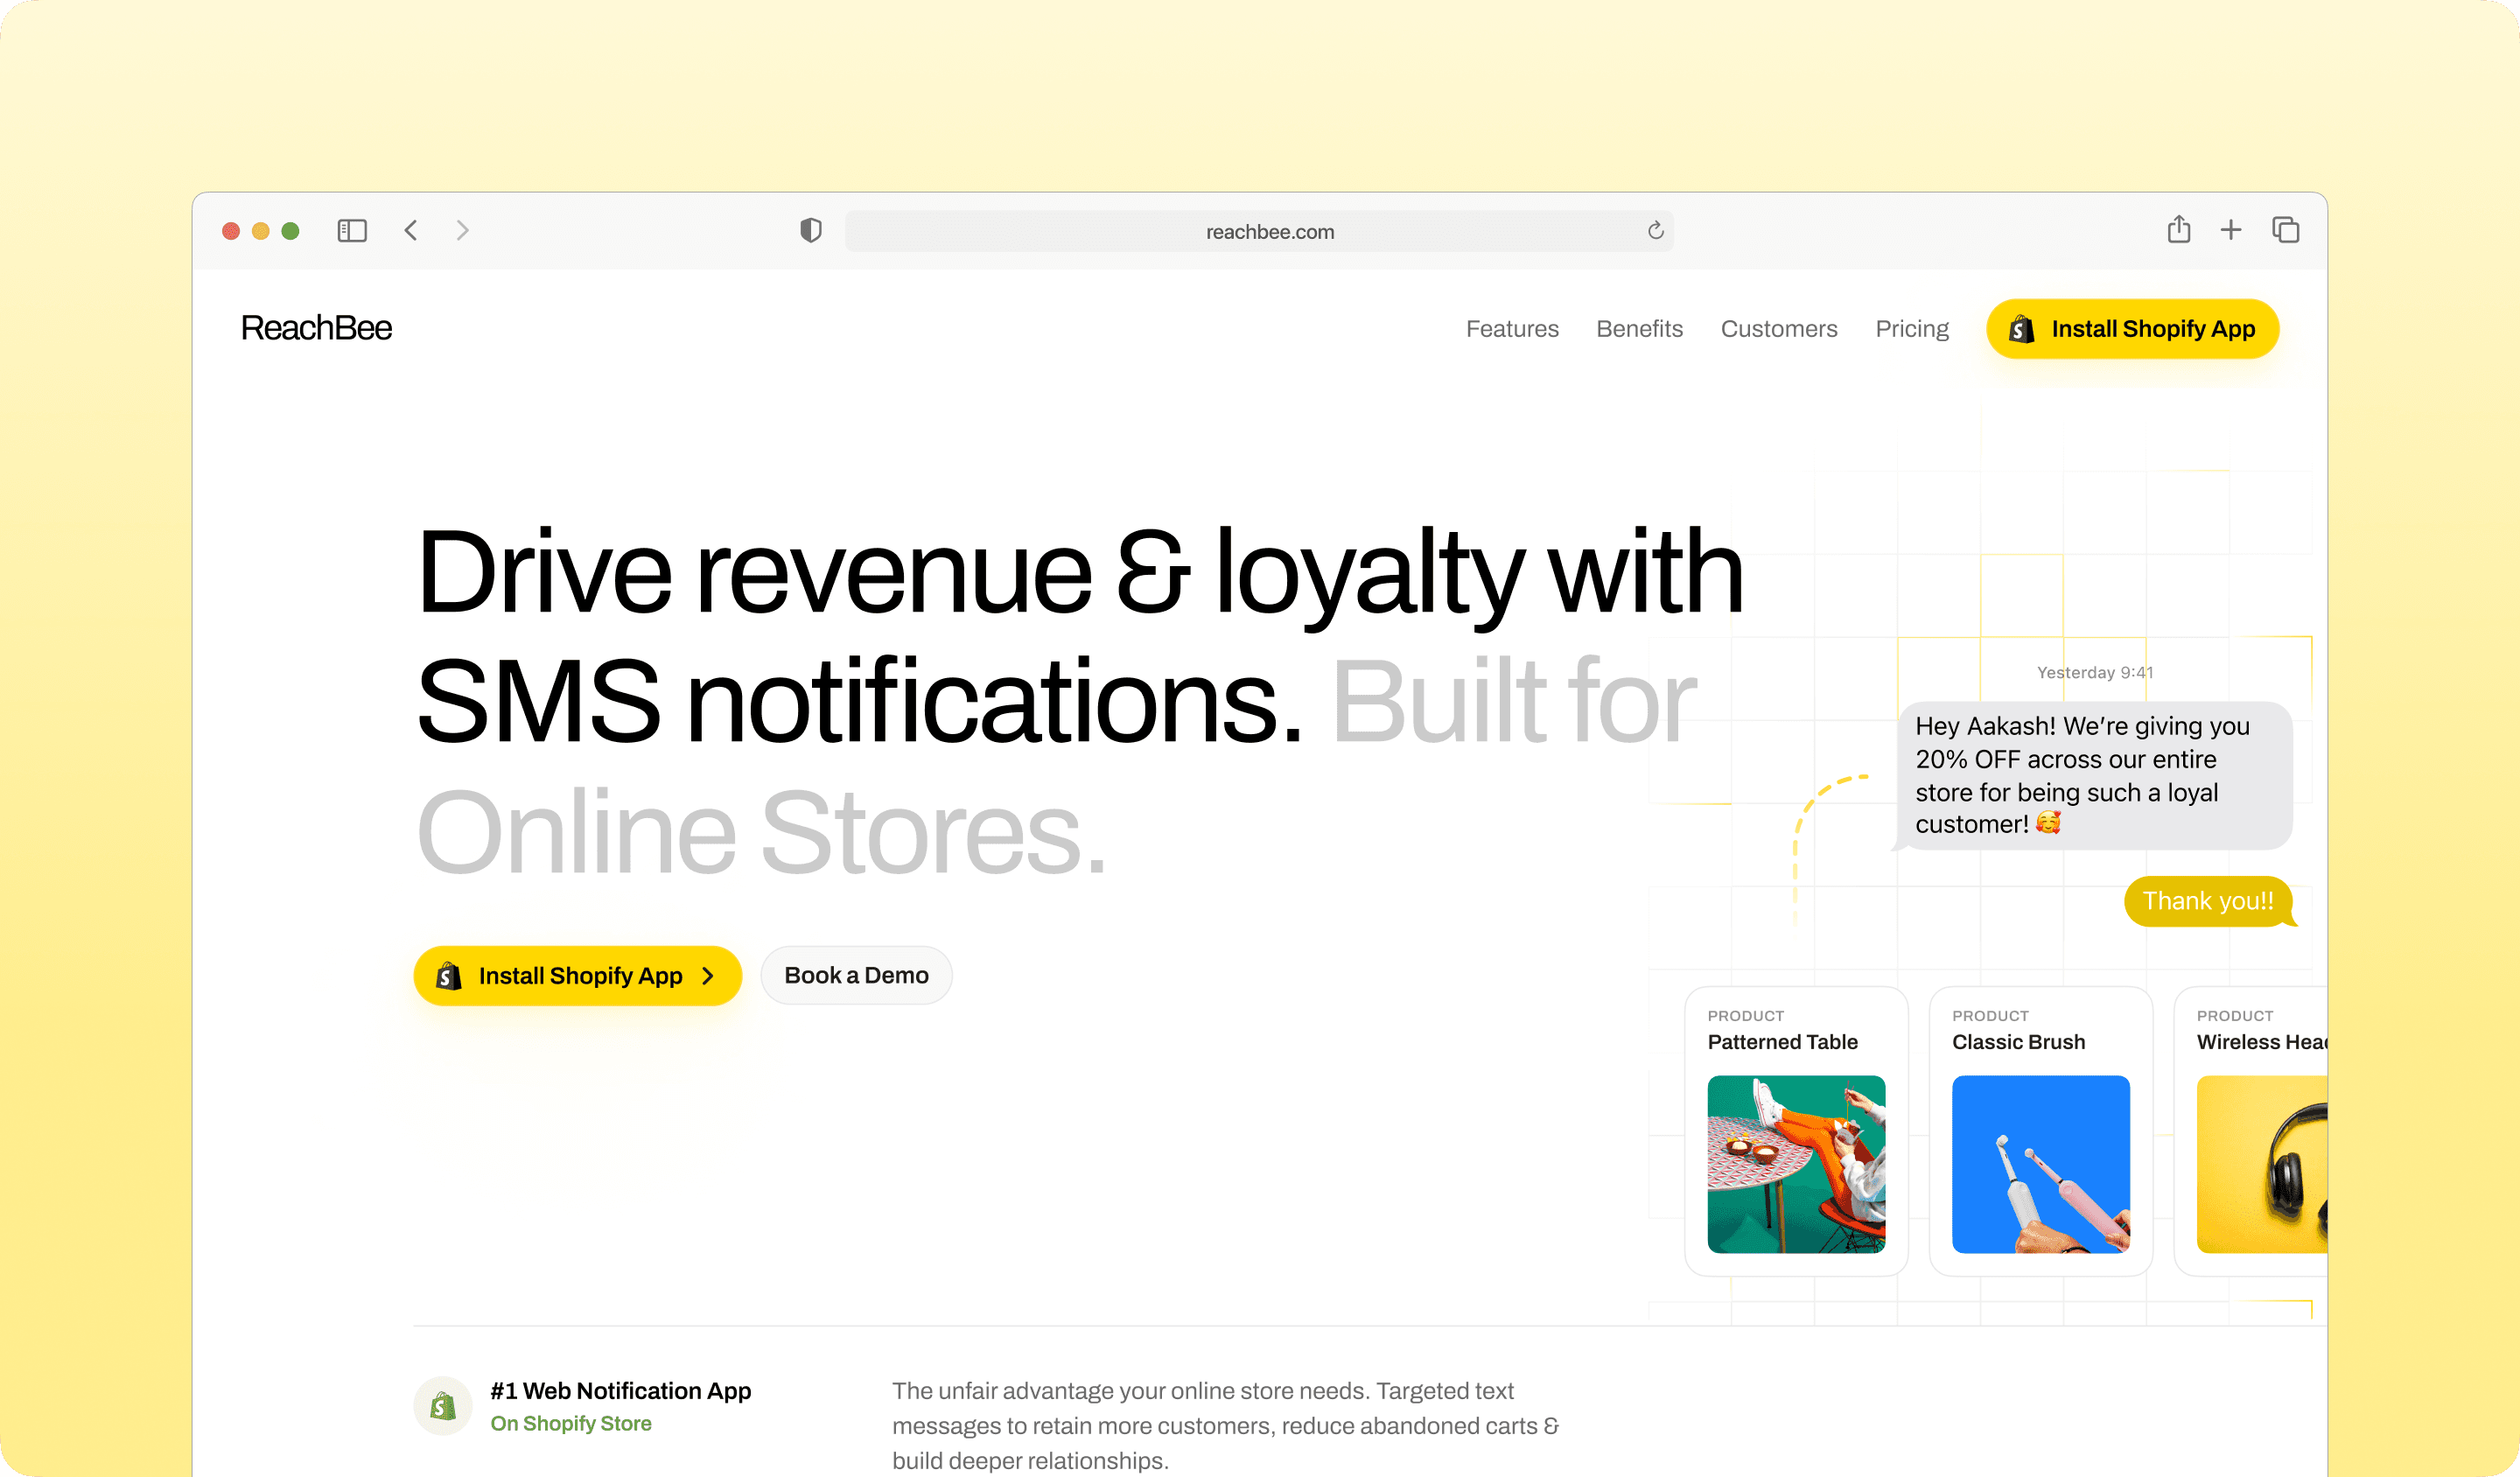Screen dimensions: 2520x1477
Task: Click the Classic Brush product title
Action: tap(2019, 1042)
